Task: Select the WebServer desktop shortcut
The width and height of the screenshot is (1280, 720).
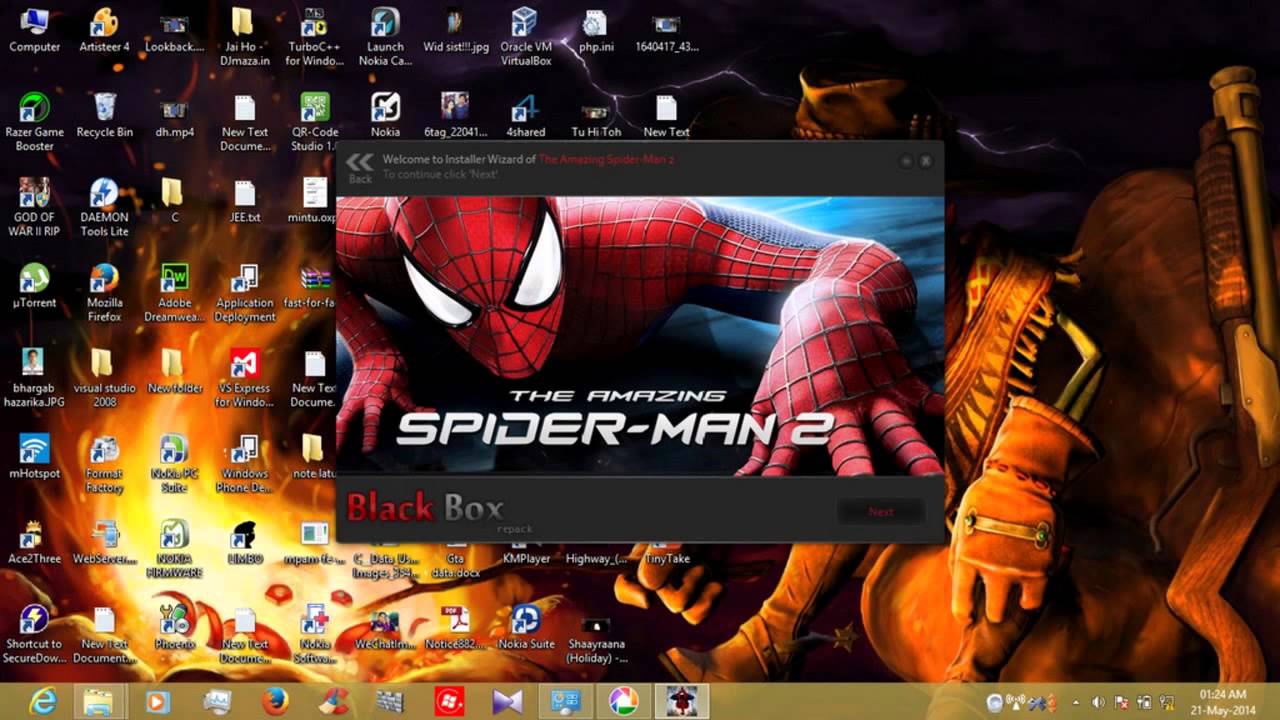Action: [105, 542]
